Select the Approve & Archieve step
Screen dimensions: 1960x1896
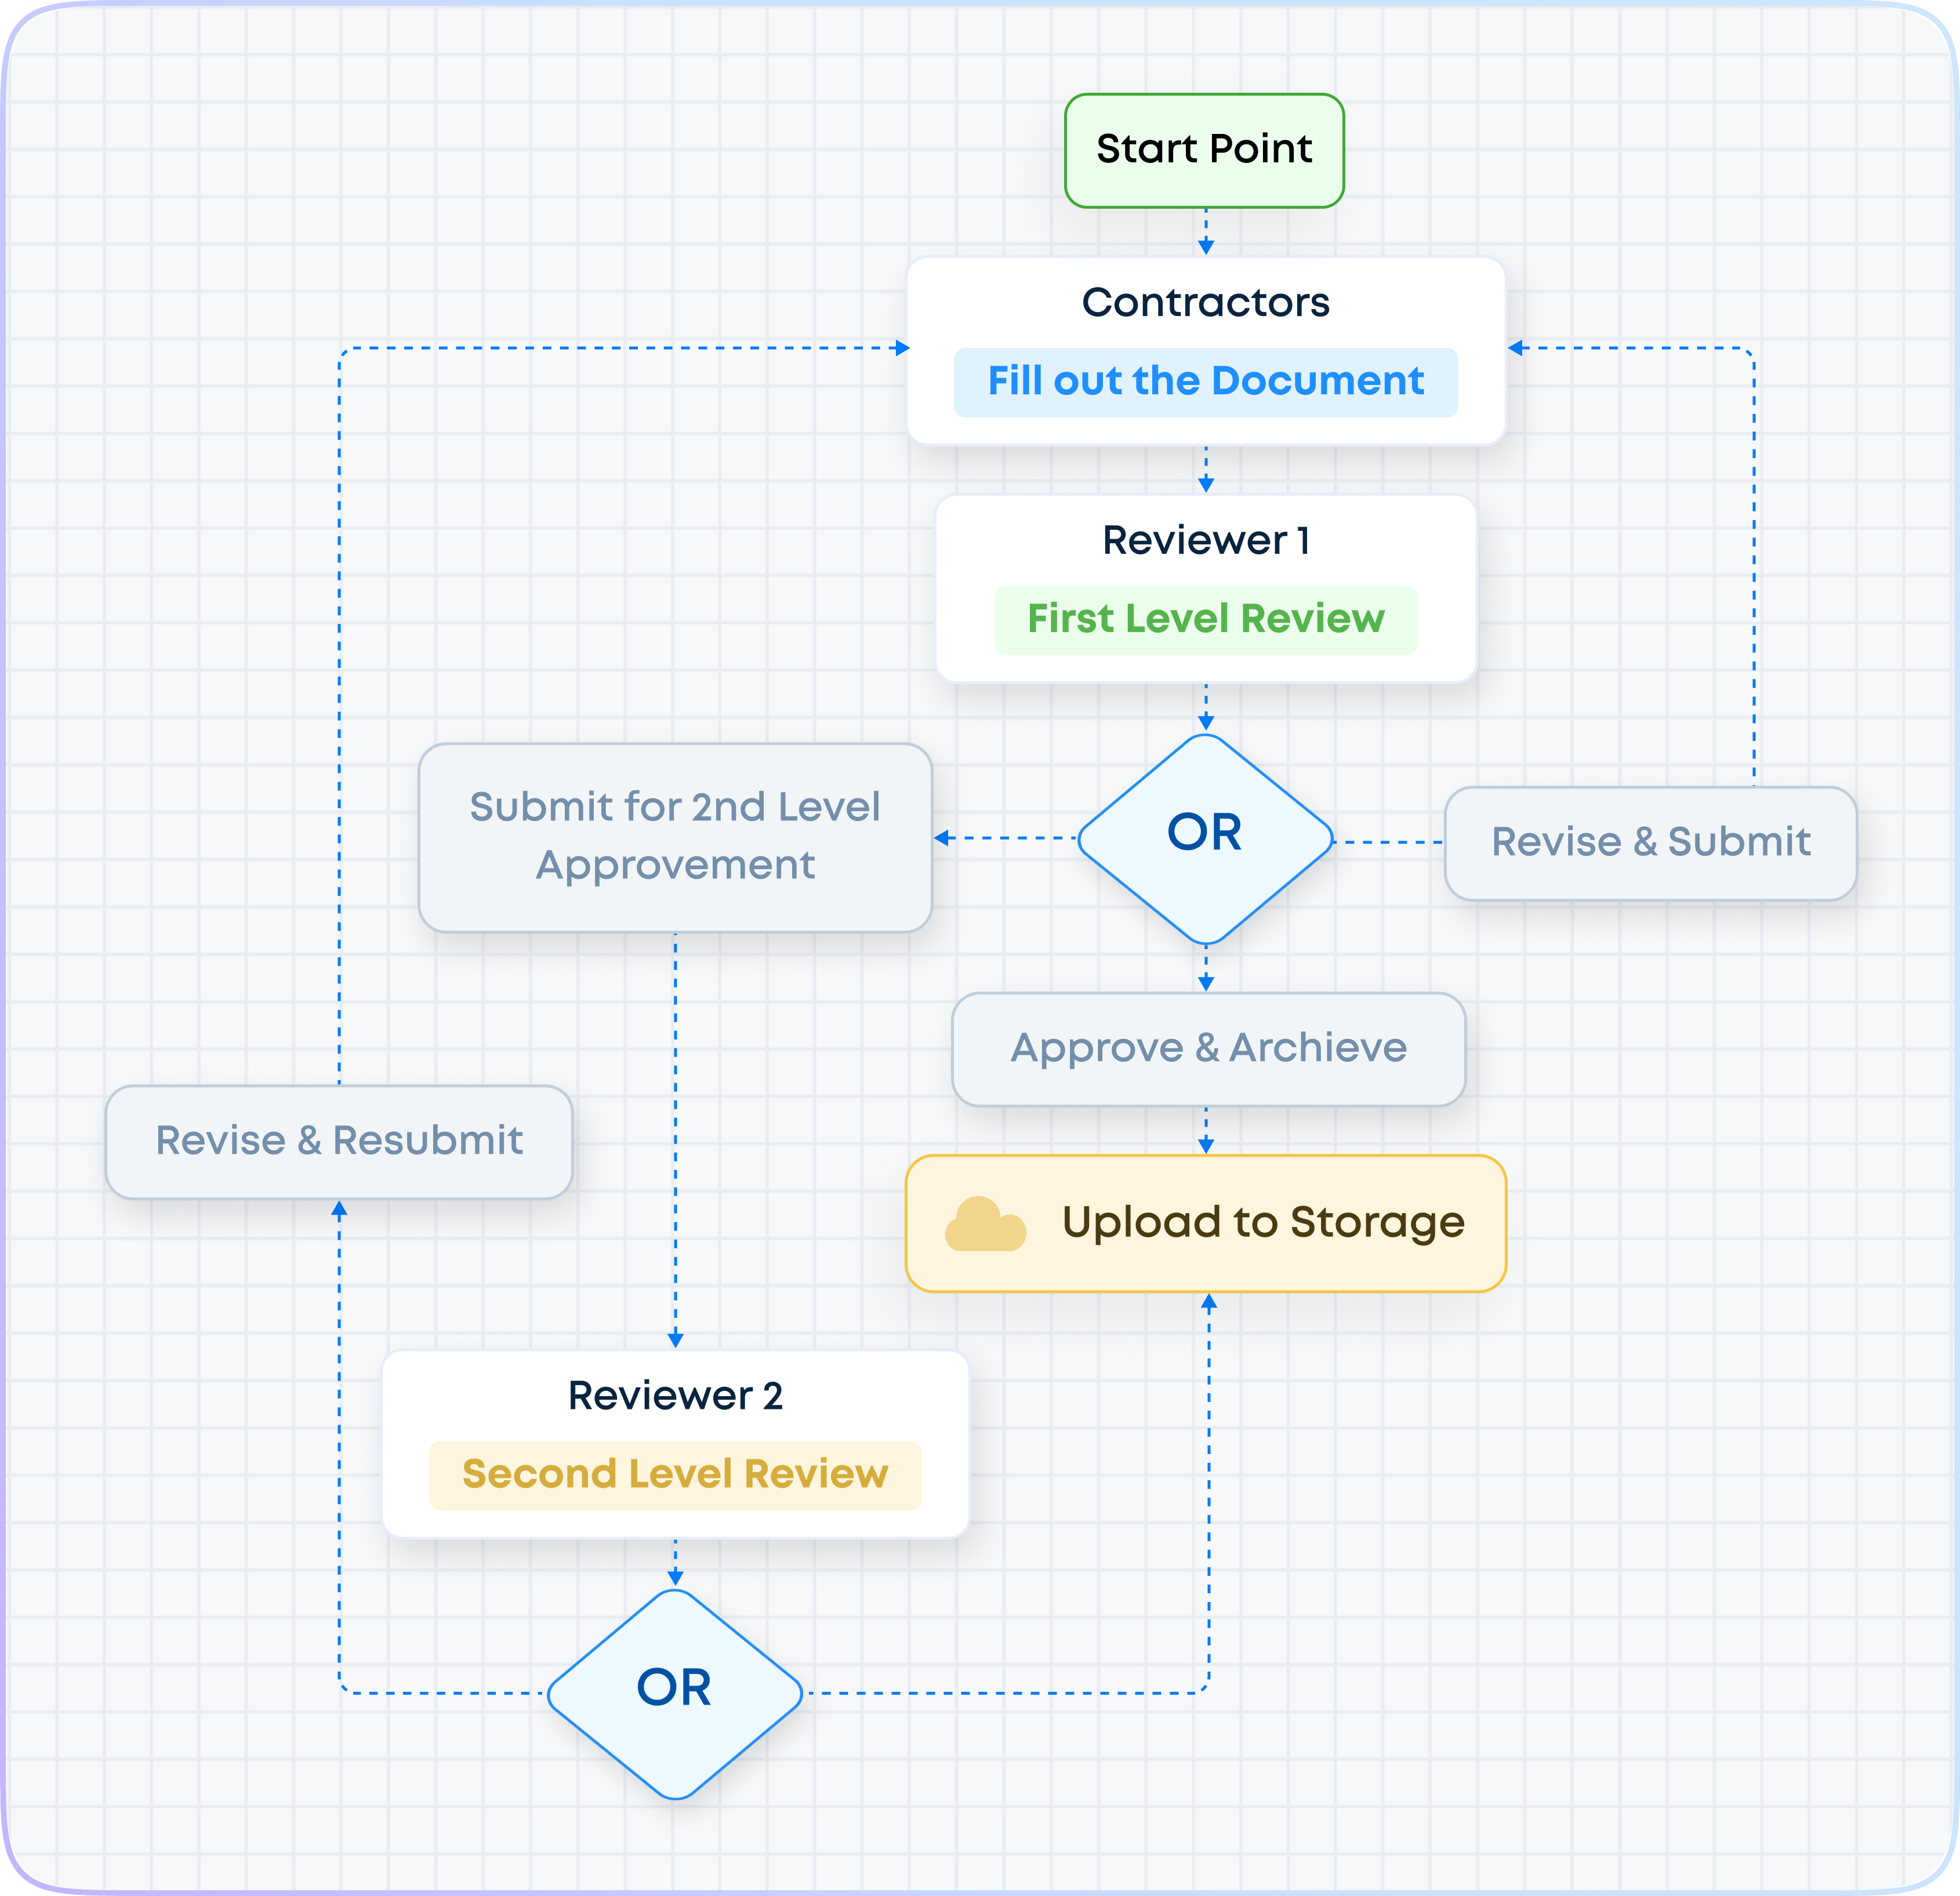pos(1208,1048)
